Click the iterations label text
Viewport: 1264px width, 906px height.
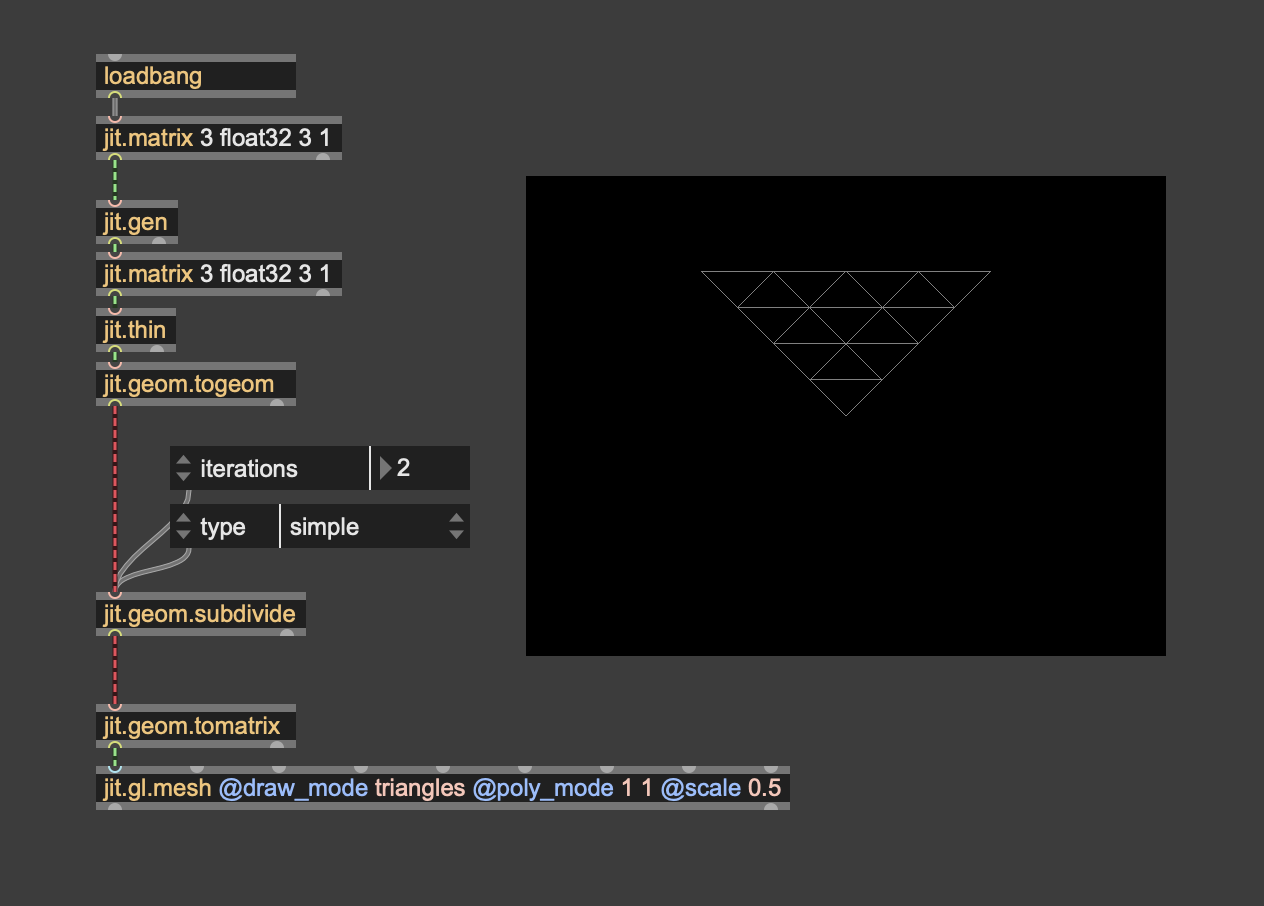[x=249, y=468]
